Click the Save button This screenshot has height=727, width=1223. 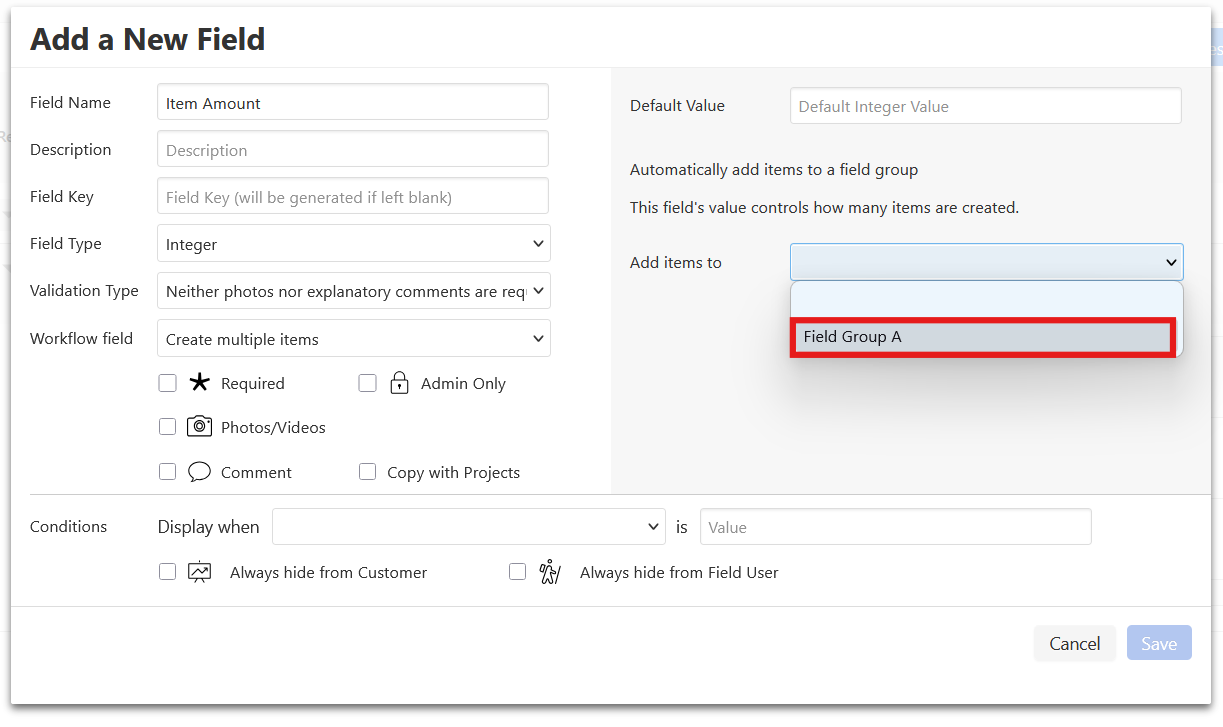coord(1158,643)
